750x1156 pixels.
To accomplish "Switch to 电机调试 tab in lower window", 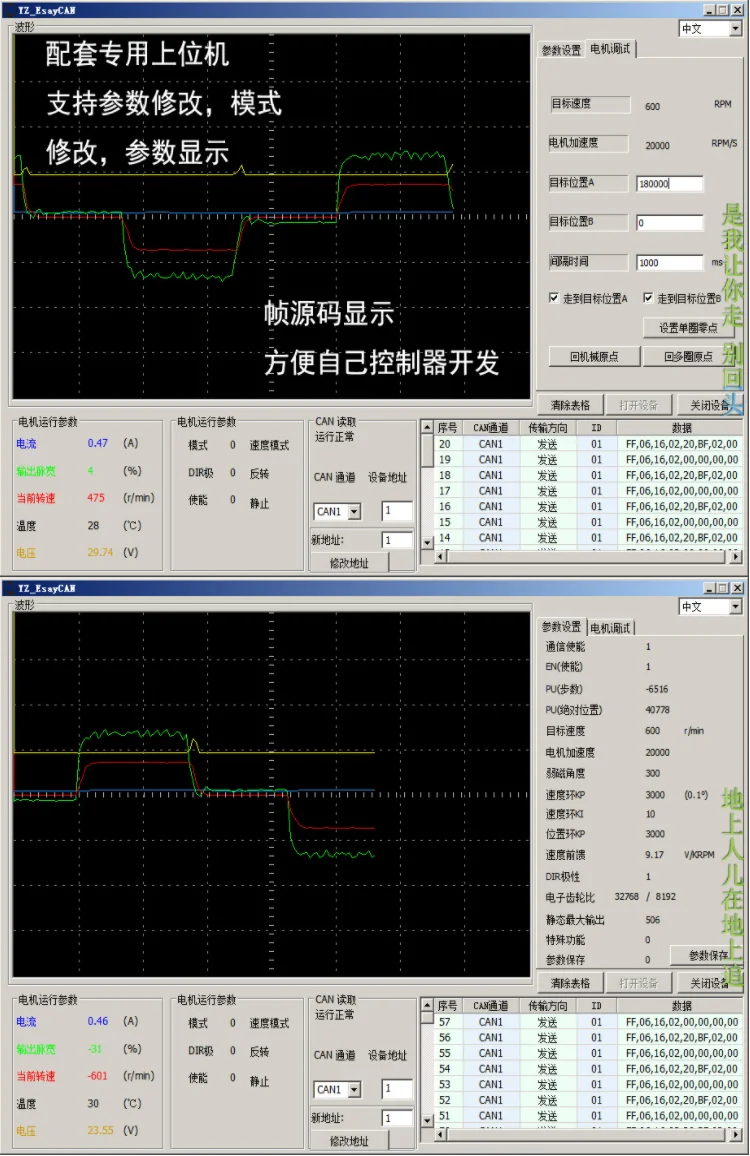I will click(611, 628).
